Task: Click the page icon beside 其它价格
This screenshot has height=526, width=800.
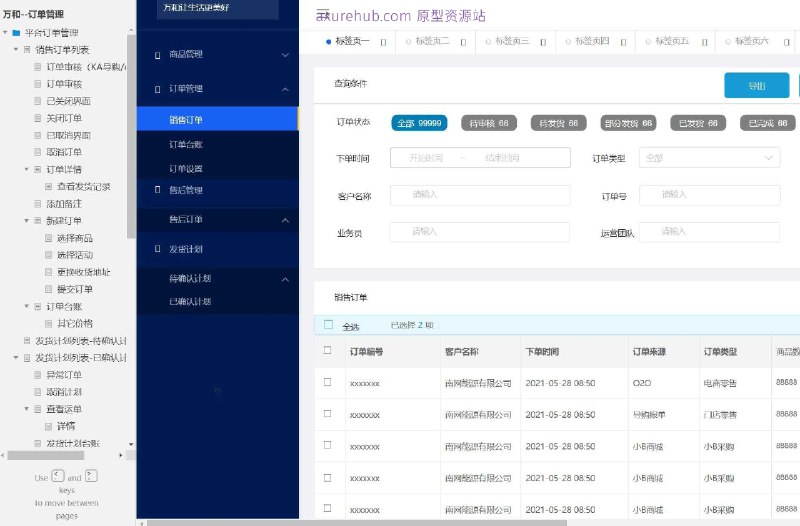Action: (48, 323)
